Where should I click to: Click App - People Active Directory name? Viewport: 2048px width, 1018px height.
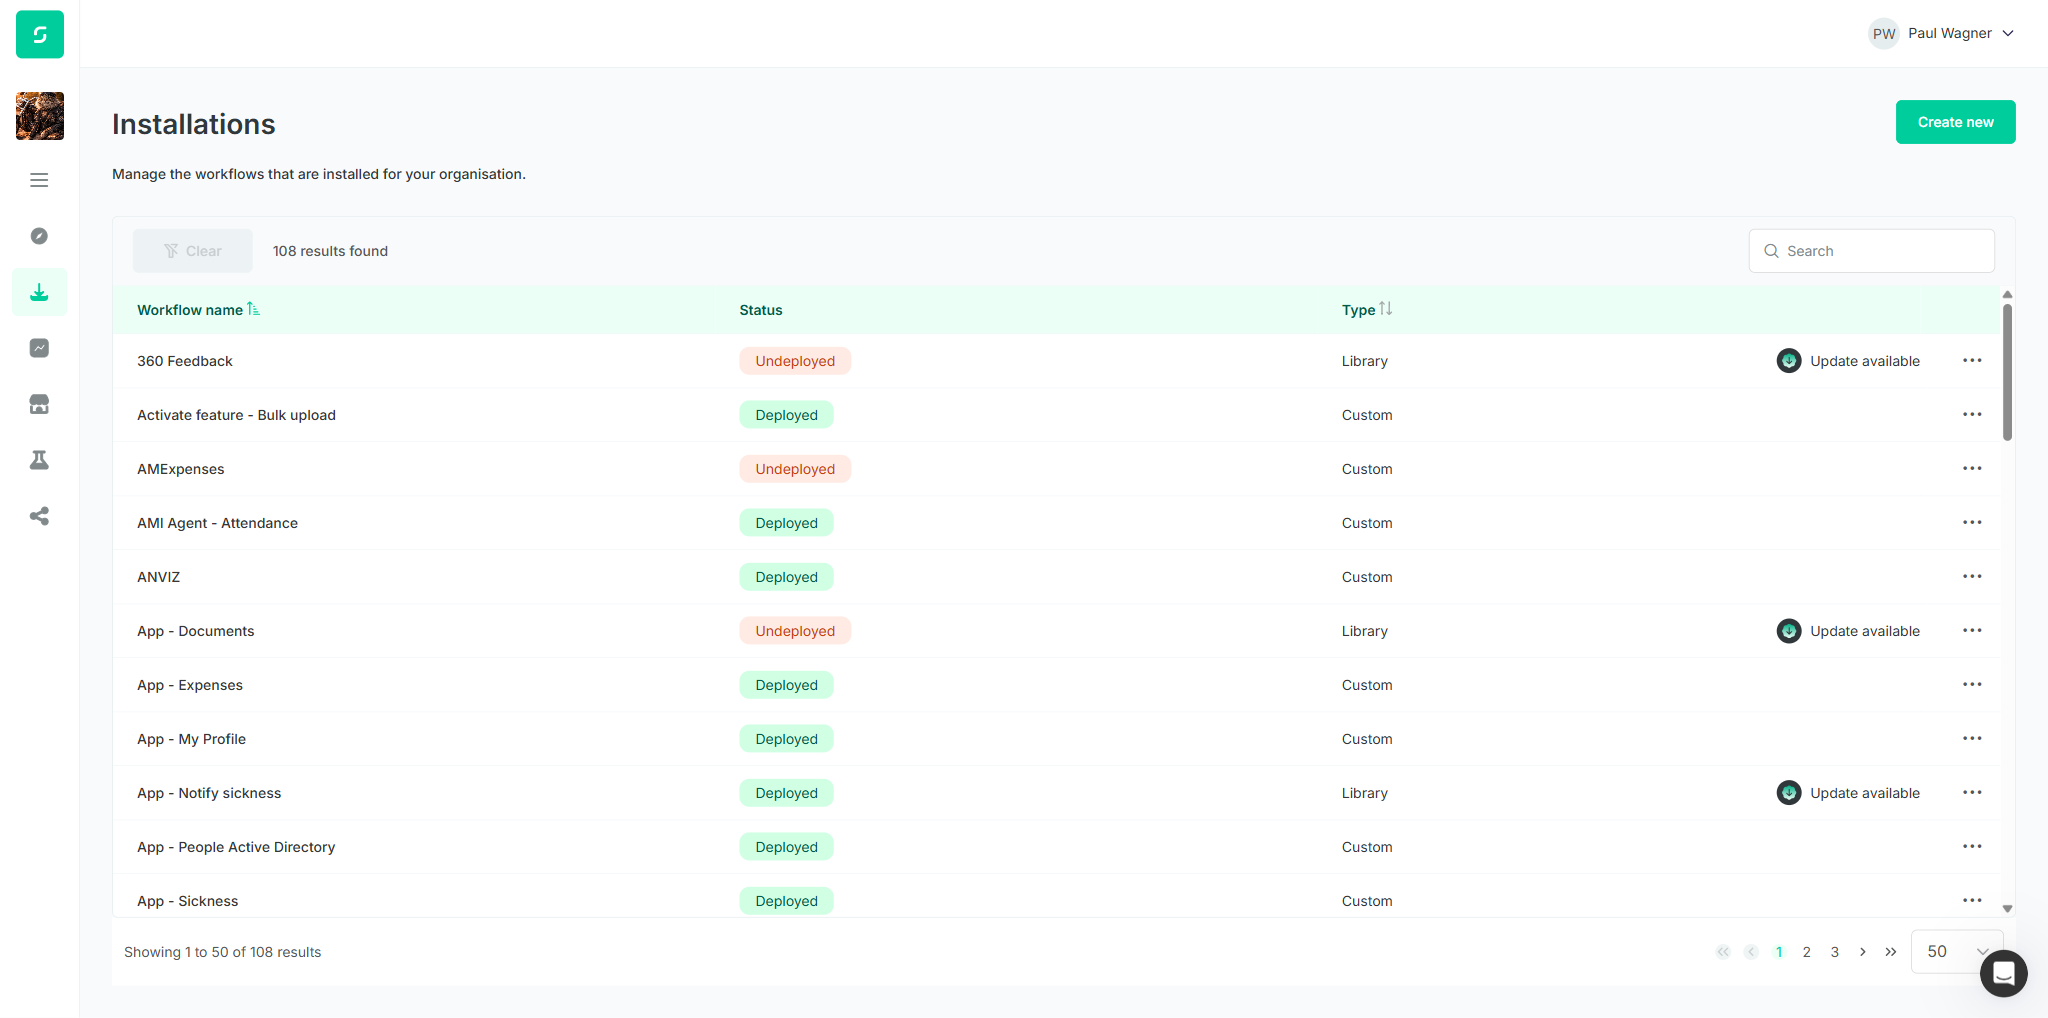[x=236, y=847]
